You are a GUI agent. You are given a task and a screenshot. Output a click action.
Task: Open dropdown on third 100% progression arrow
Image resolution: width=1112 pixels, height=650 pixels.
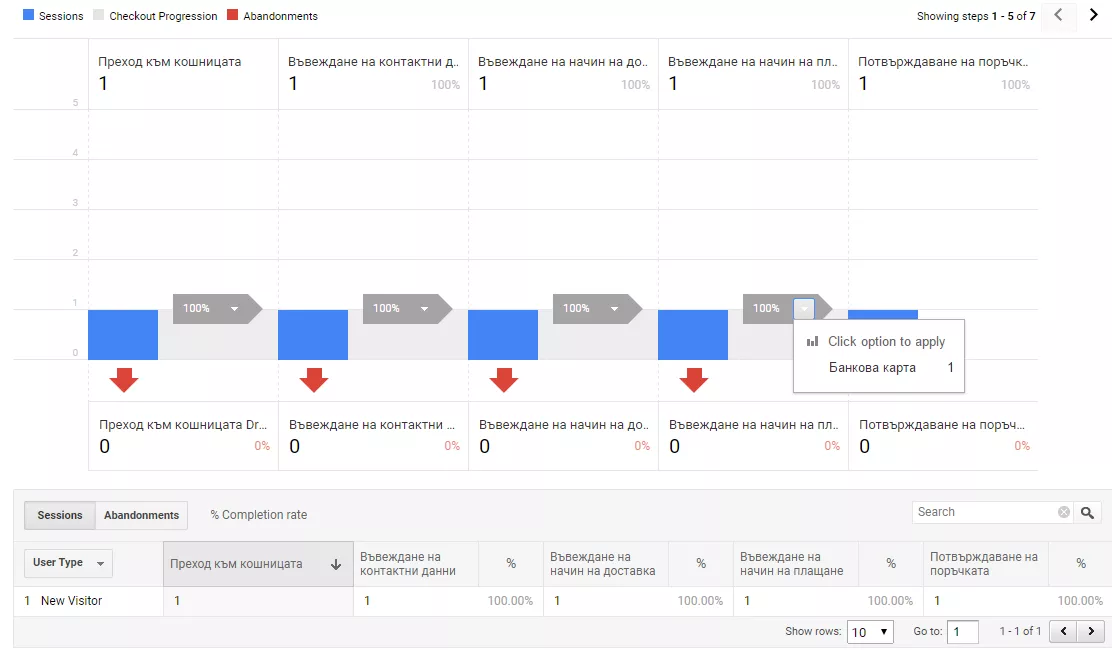click(614, 308)
